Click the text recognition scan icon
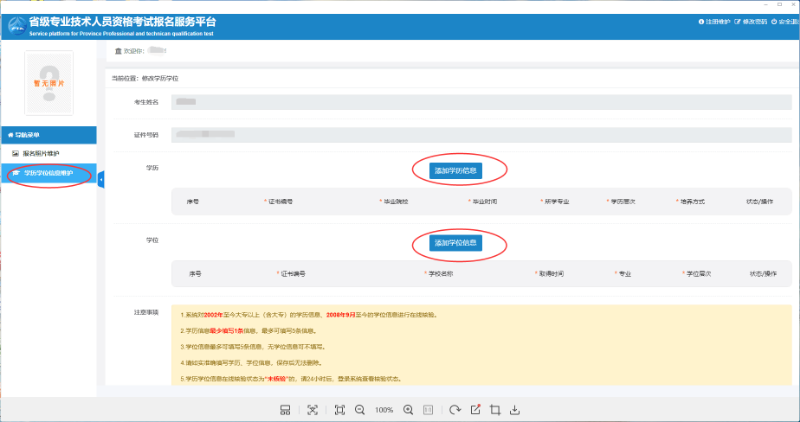The width and height of the screenshot is (800, 422). tap(312, 410)
